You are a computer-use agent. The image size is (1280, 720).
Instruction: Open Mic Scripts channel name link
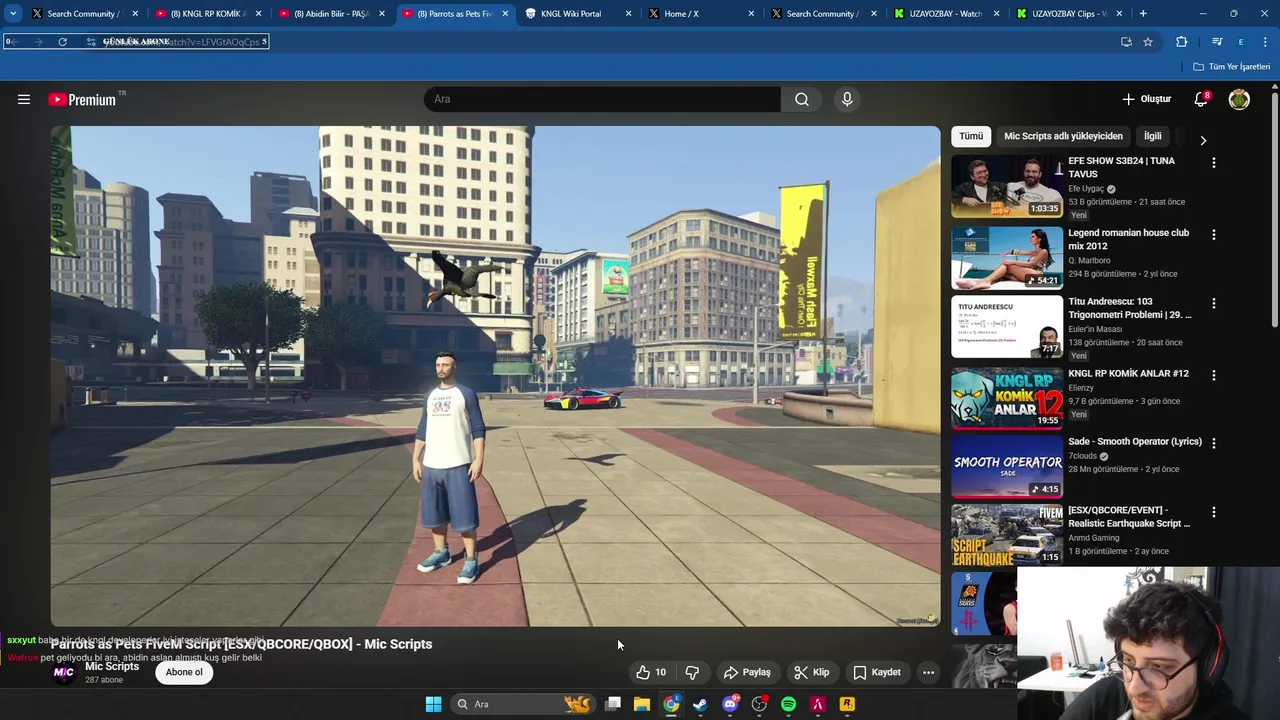click(x=112, y=666)
